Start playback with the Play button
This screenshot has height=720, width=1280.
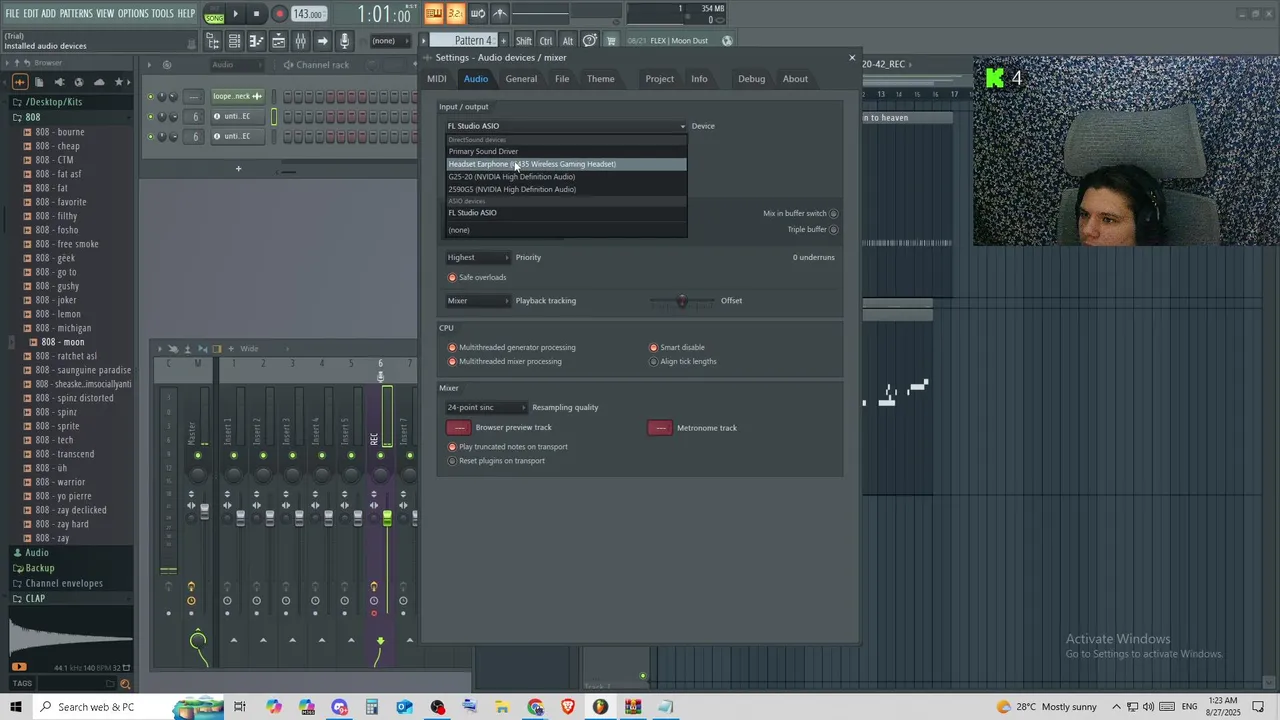236,14
